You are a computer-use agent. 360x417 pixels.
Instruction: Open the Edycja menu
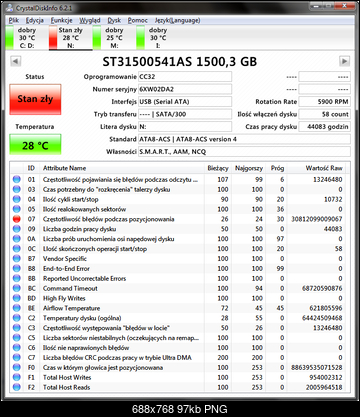pos(35,20)
